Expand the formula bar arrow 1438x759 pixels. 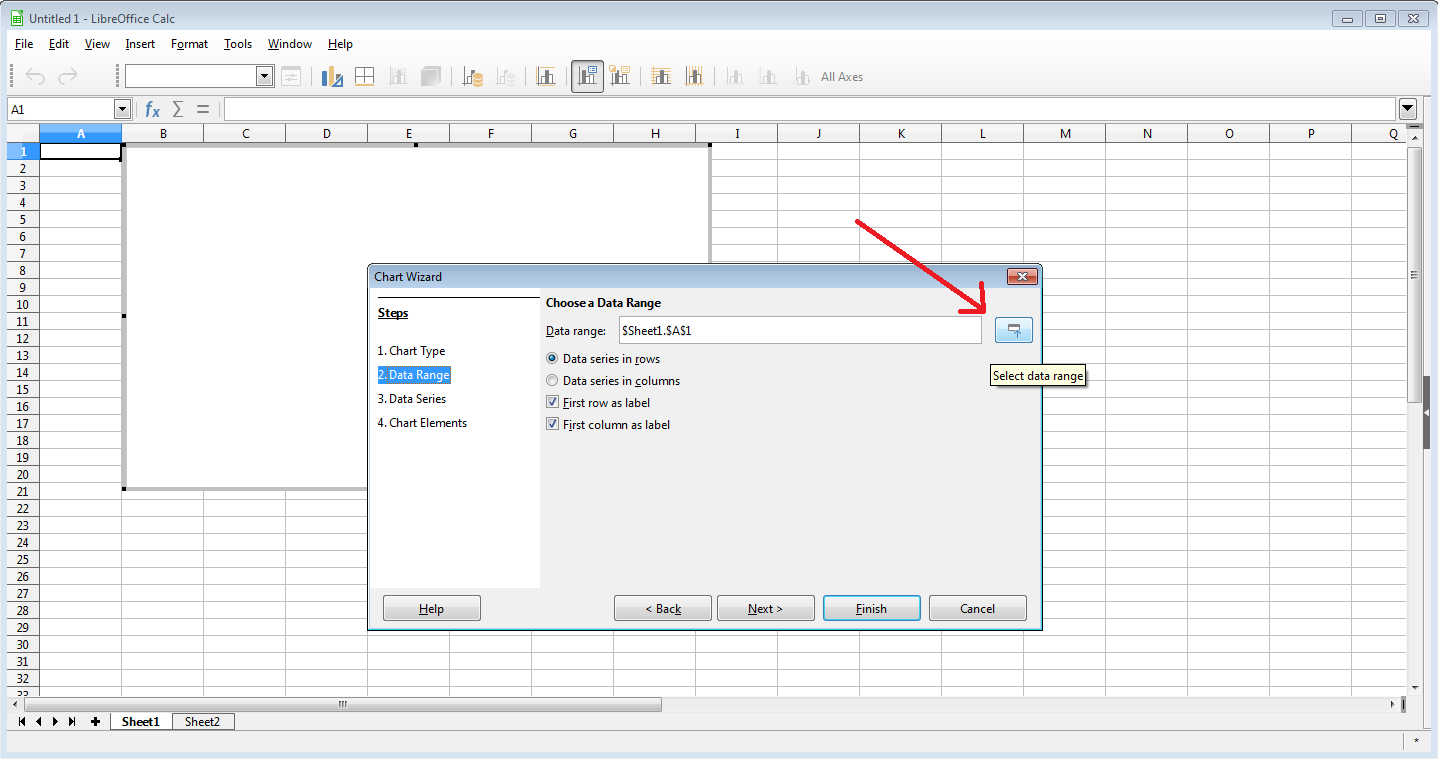click(1408, 109)
